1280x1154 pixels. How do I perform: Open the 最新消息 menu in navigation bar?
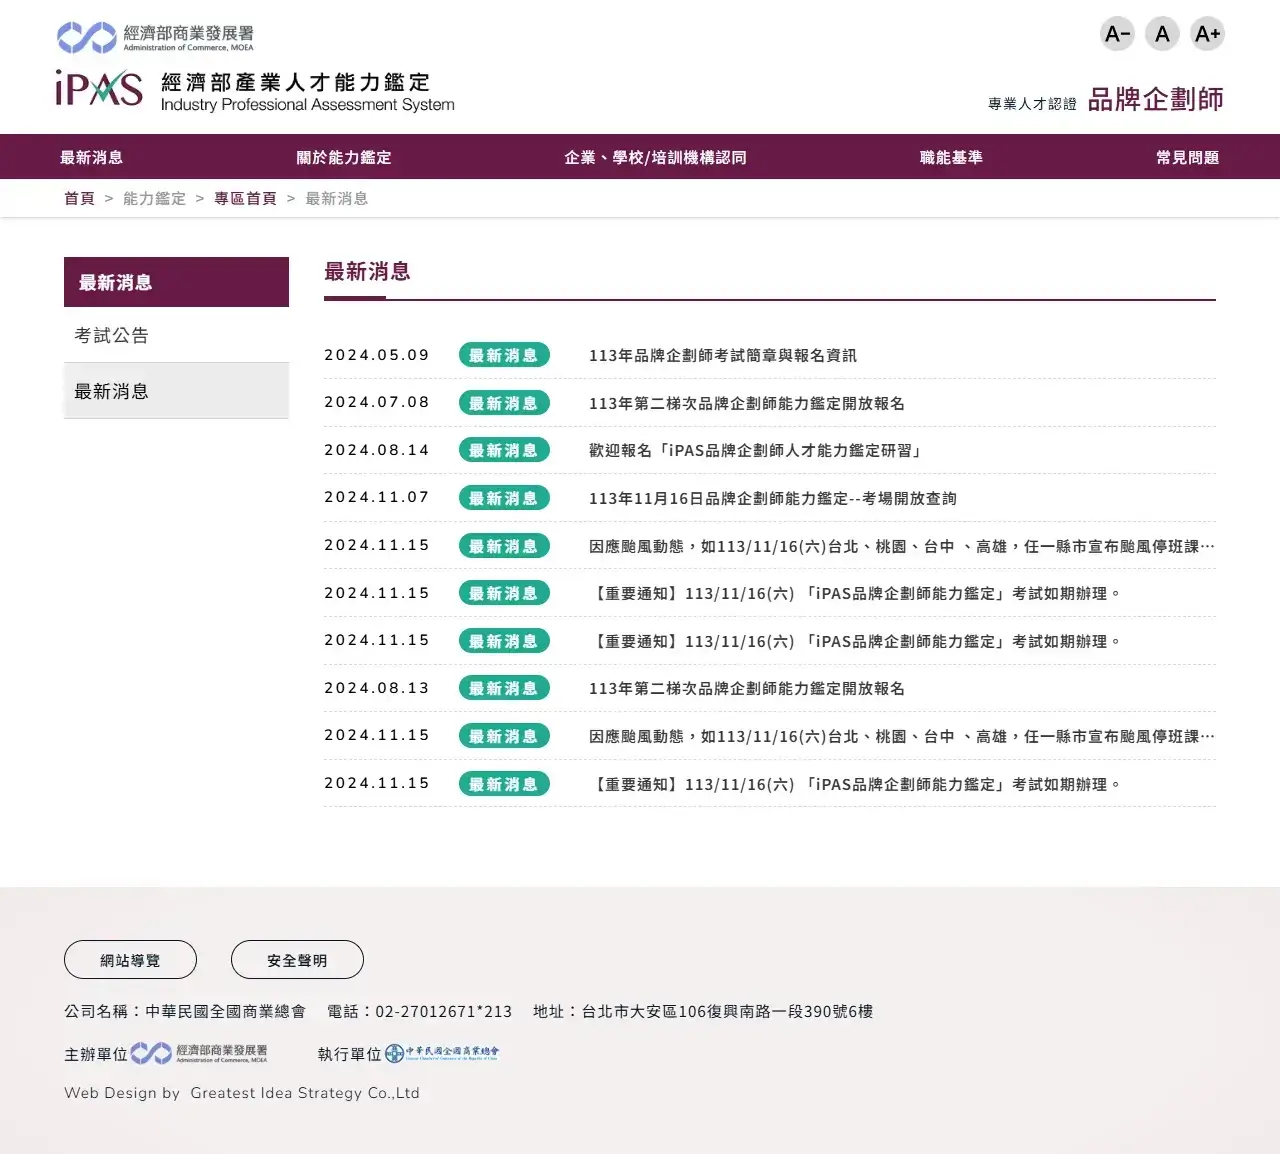91,157
